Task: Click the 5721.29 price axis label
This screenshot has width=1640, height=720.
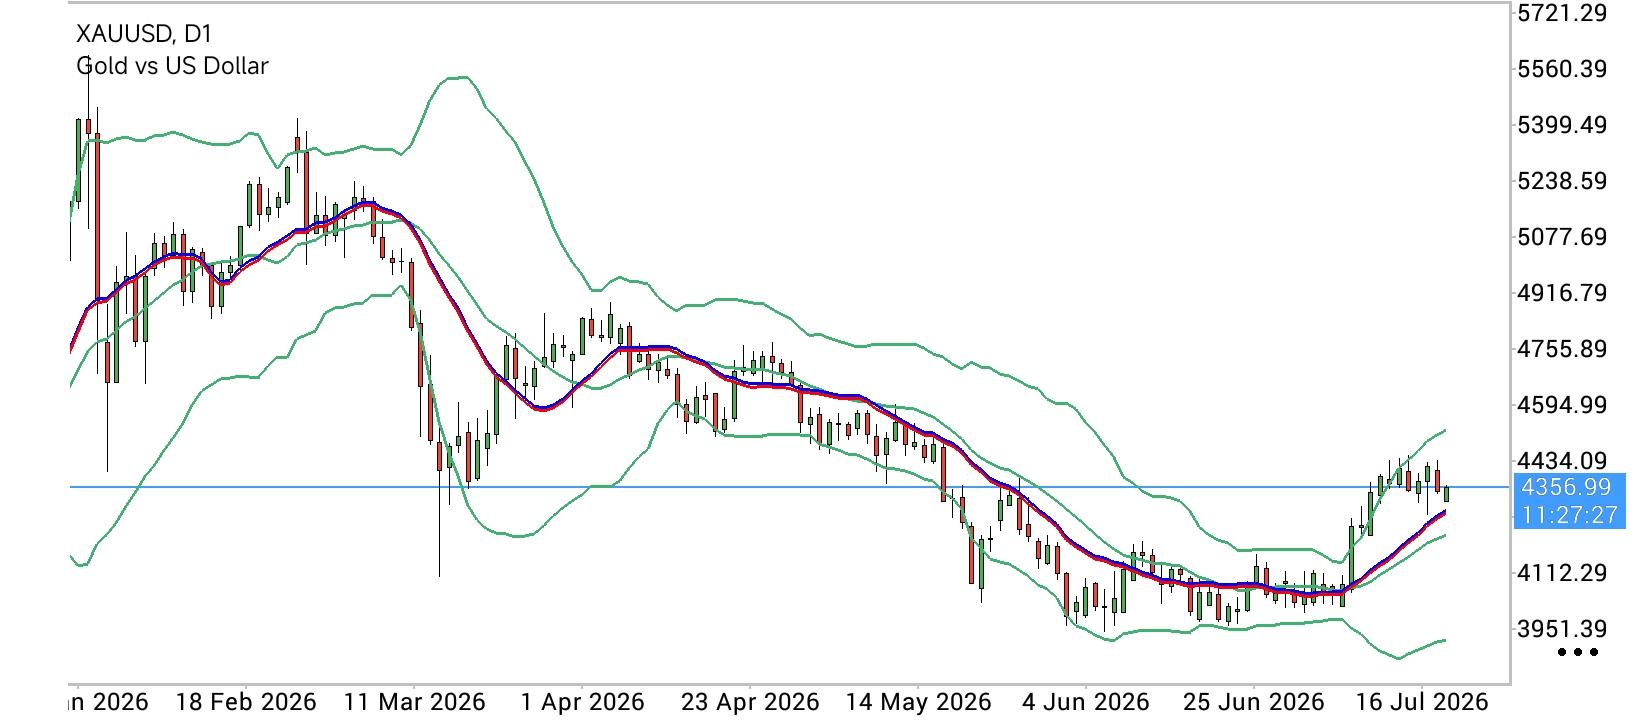Action: tap(1562, 13)
